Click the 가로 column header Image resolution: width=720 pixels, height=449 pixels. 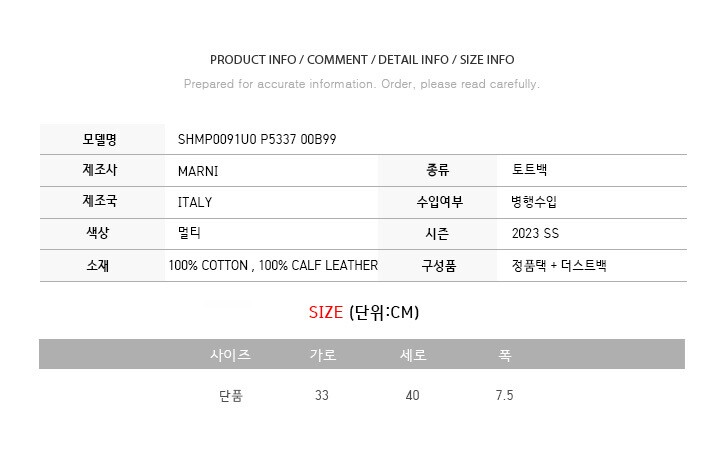pyautogui.click(x=322, y=355)
